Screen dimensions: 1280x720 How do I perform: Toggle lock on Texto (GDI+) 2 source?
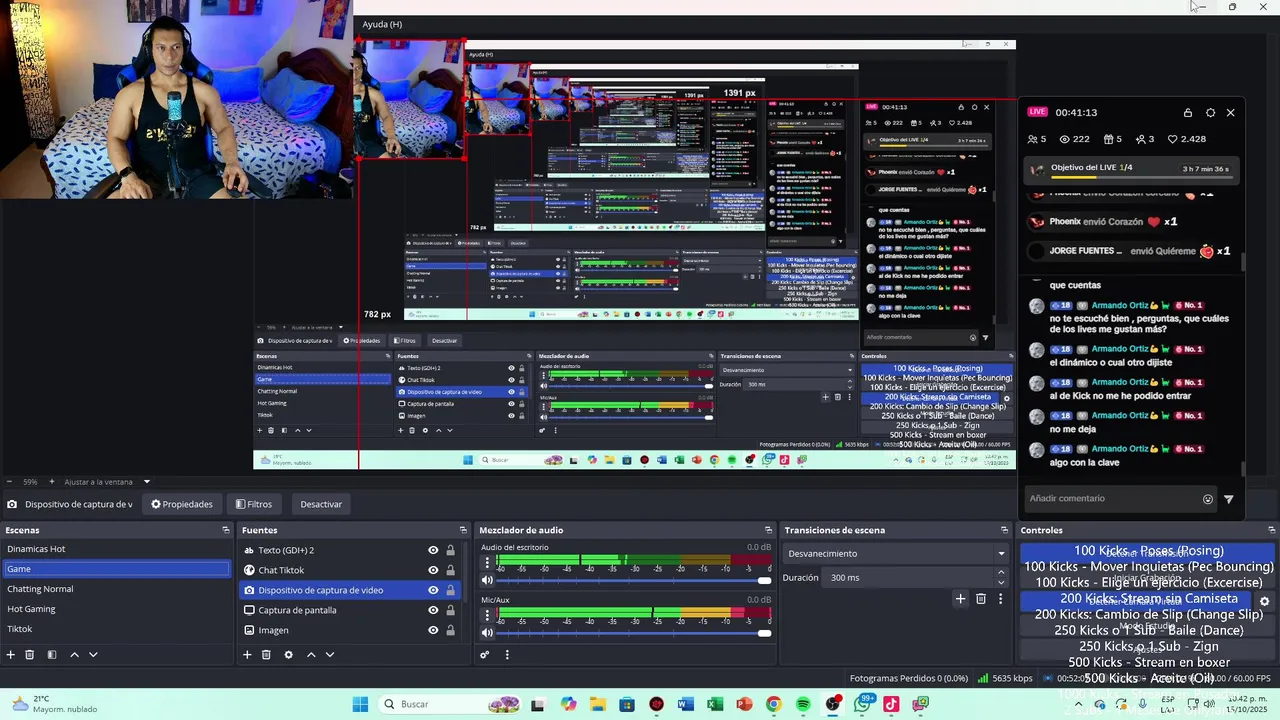coord(450,550)
